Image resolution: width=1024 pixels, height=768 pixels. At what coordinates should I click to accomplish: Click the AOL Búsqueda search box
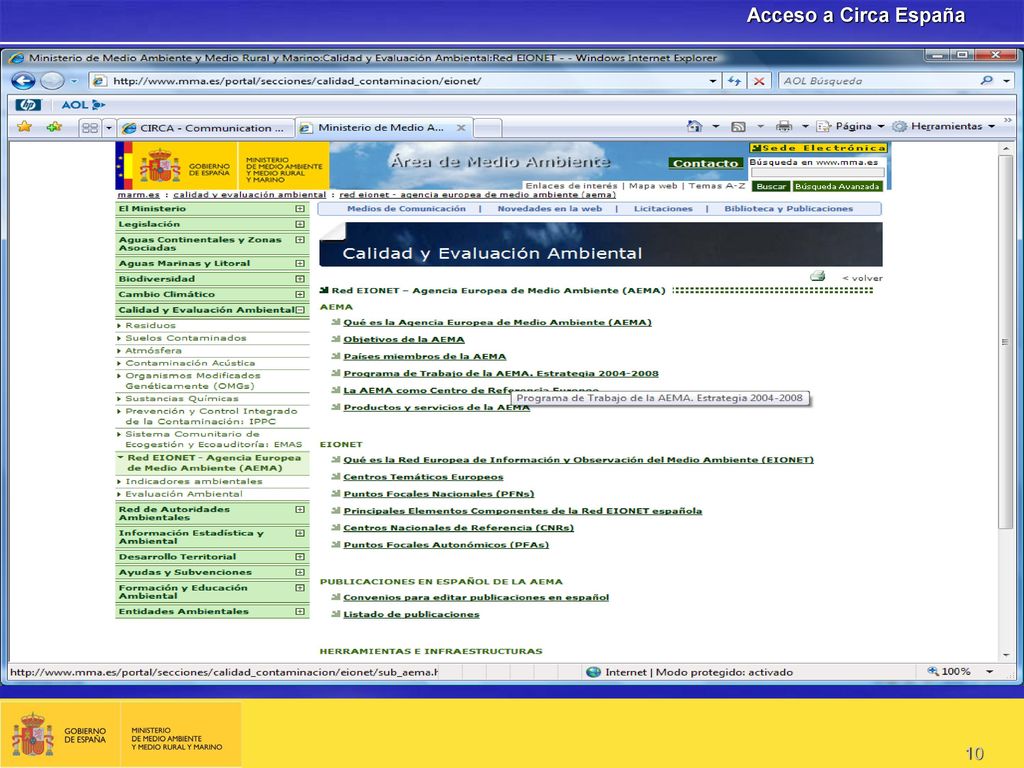(878, 81)
